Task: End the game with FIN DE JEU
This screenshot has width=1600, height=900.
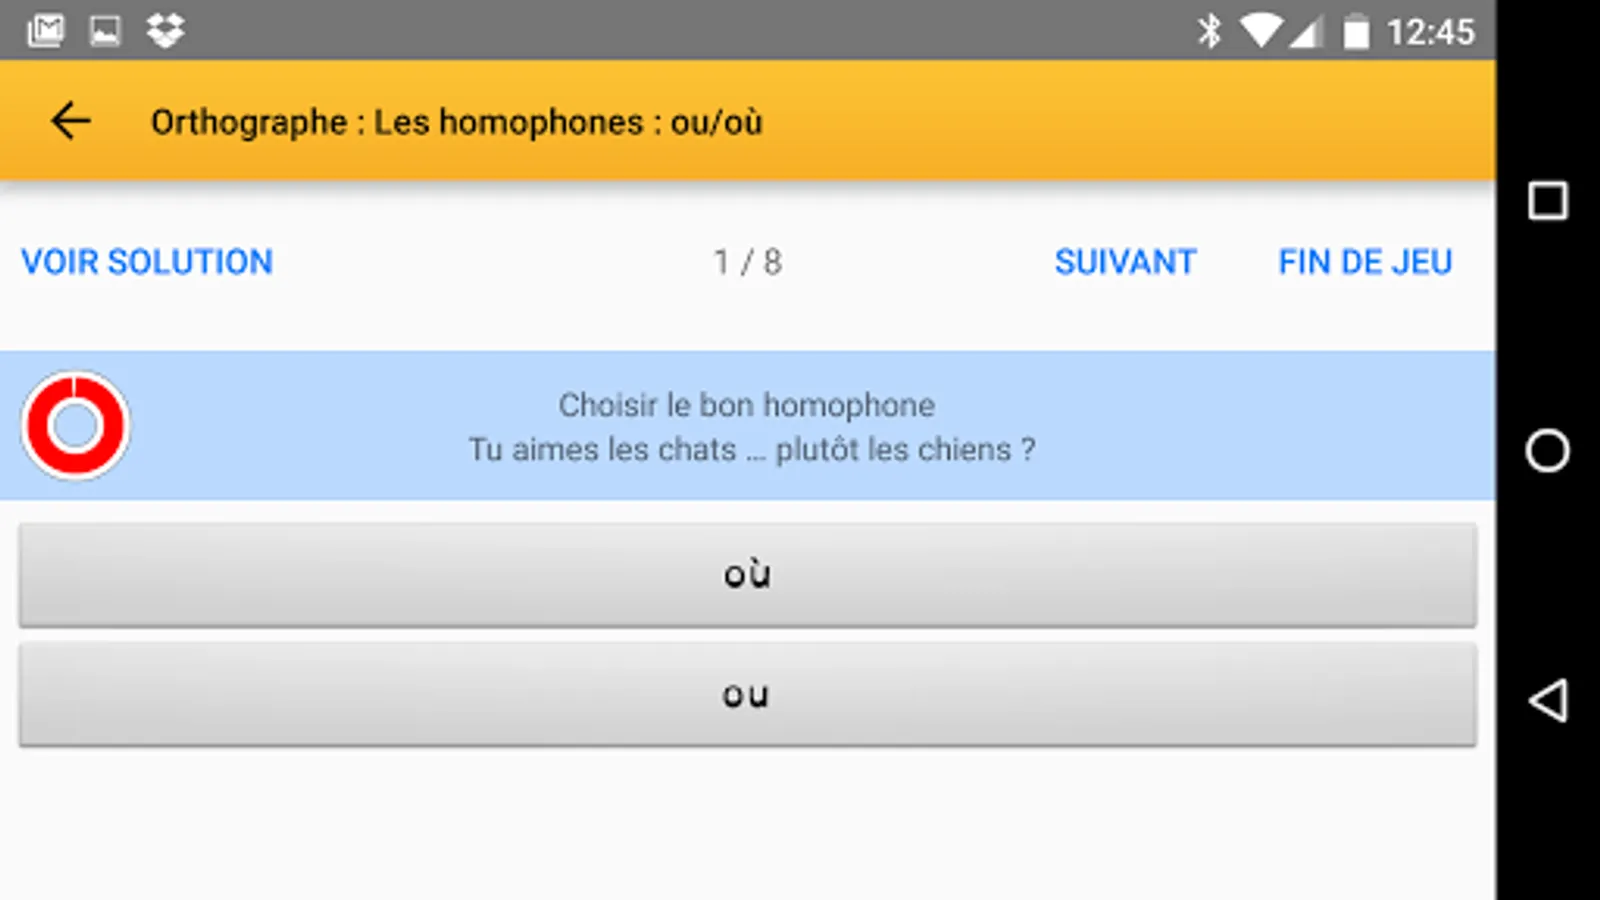Action: click(1365, 262)
